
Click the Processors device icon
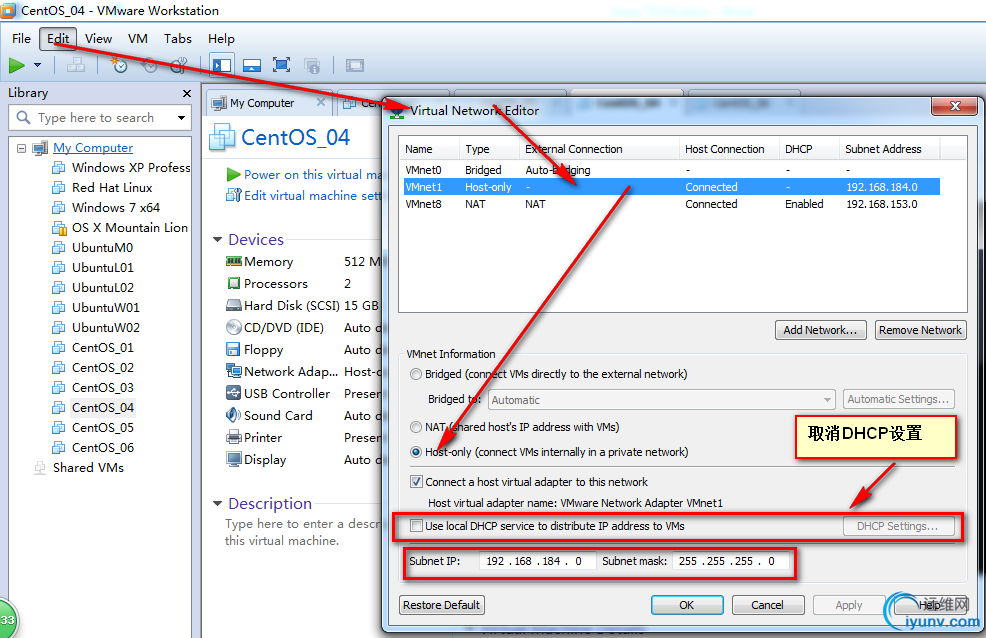[234, 283]
